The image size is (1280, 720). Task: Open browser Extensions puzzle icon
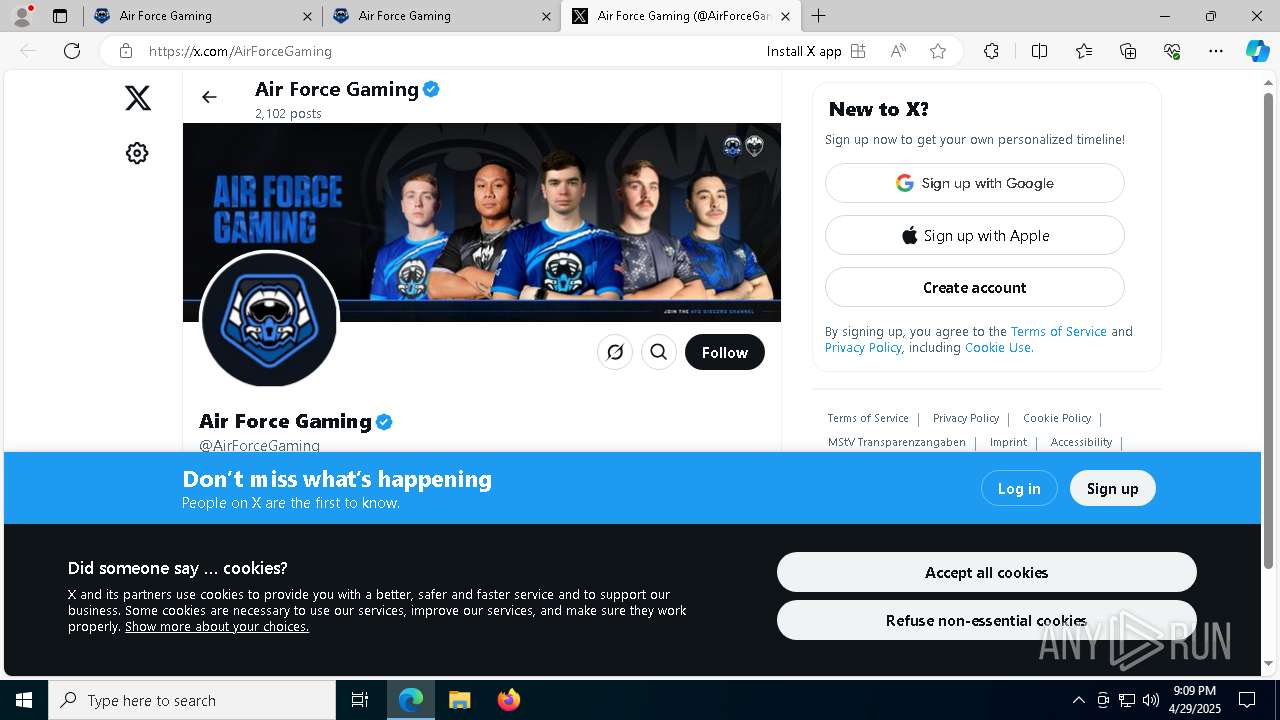tap(991, 51)
